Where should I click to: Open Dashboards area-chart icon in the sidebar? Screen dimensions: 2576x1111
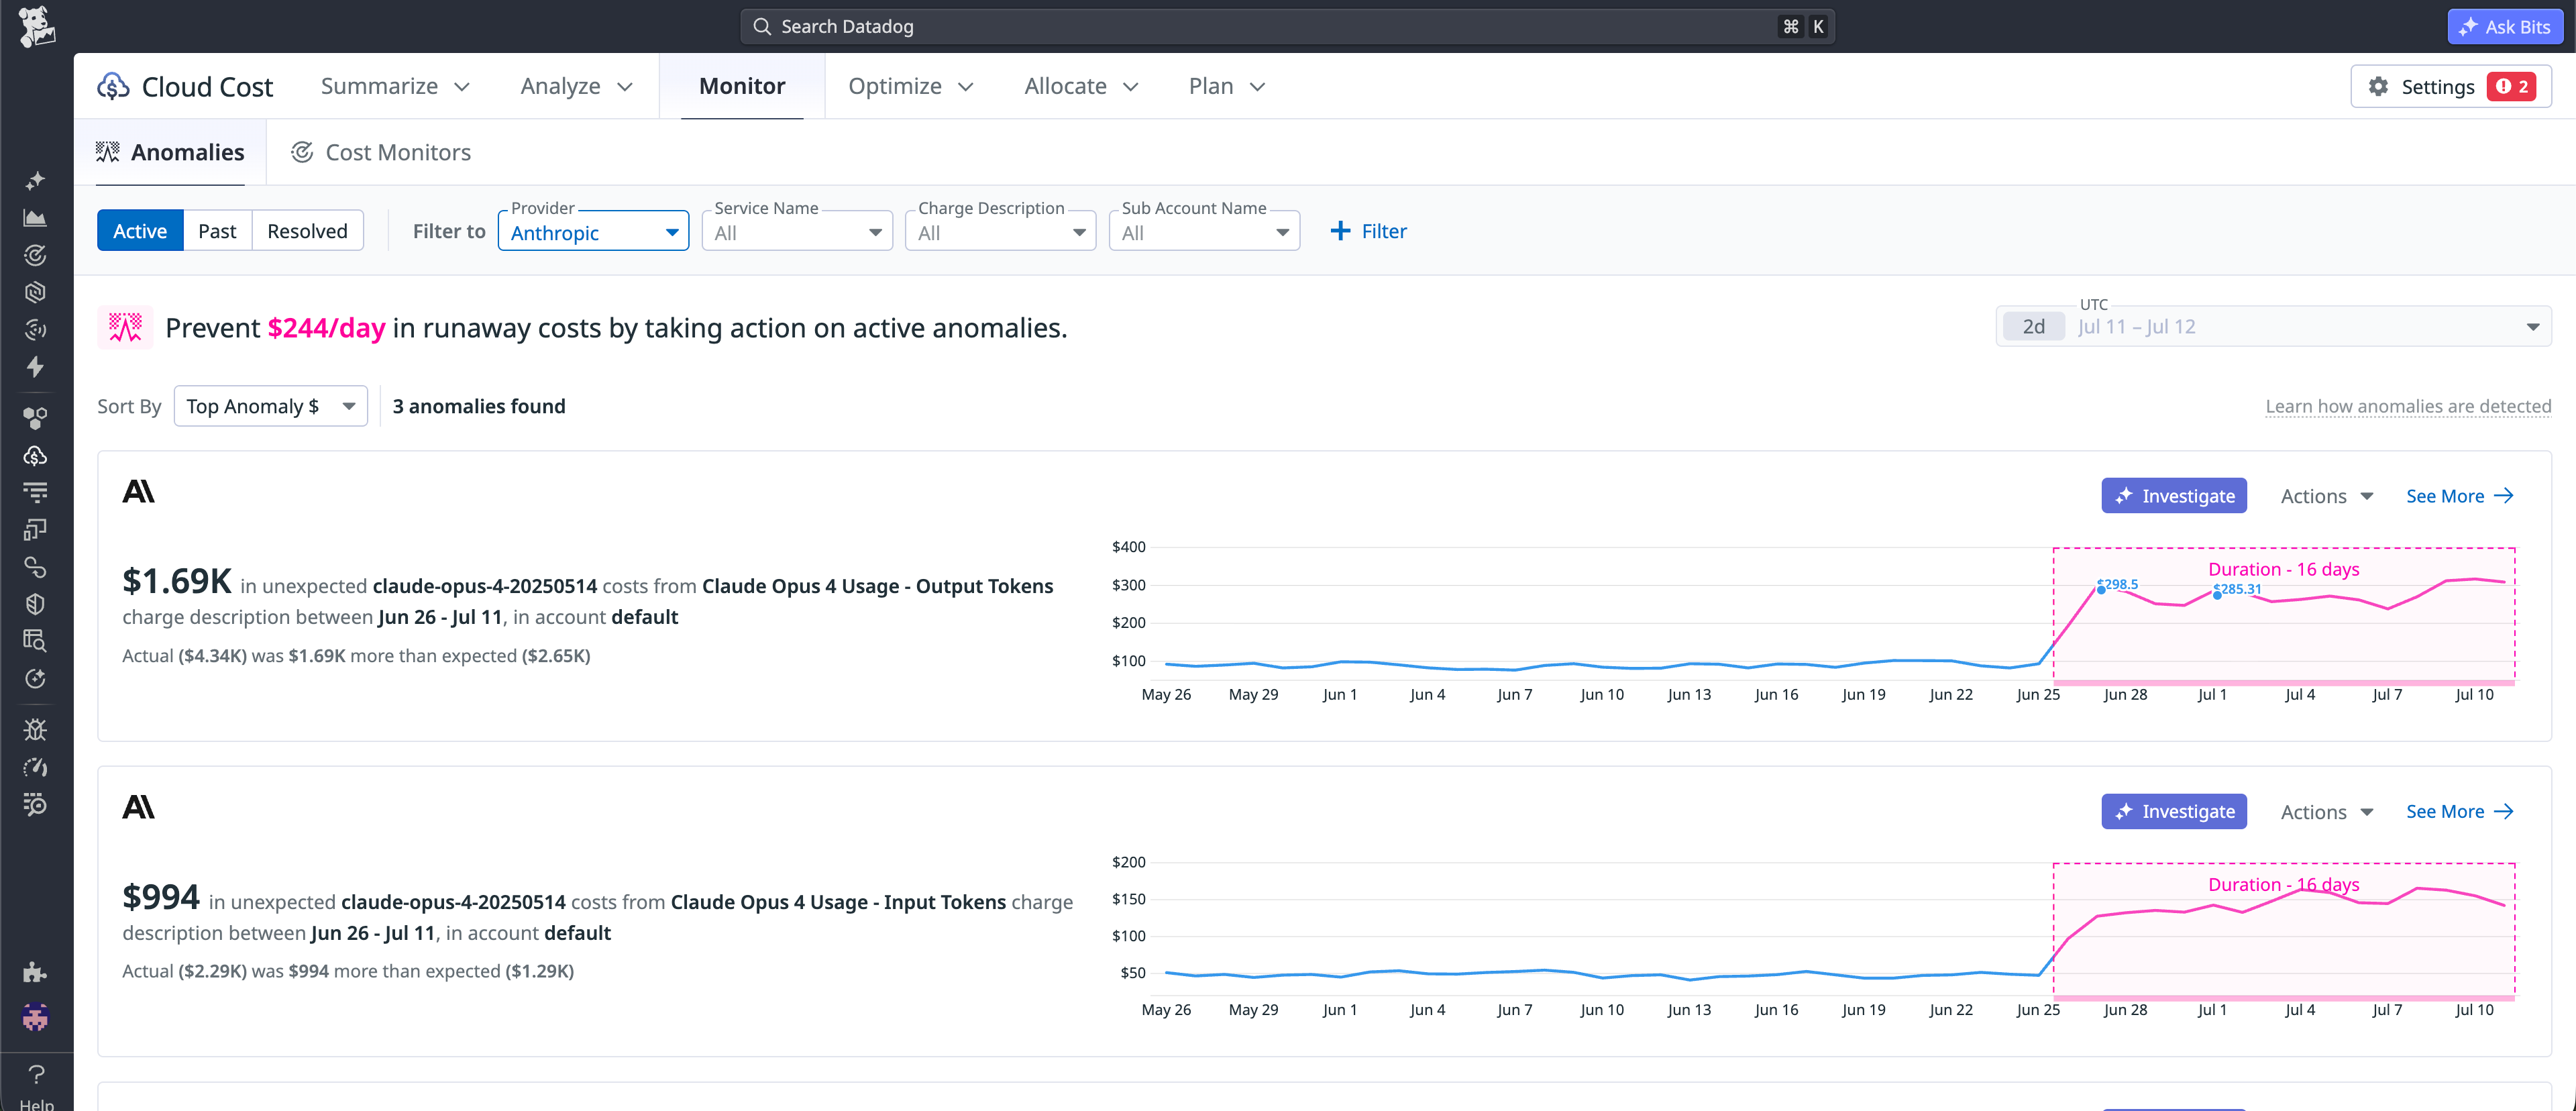tap(35, 218)
